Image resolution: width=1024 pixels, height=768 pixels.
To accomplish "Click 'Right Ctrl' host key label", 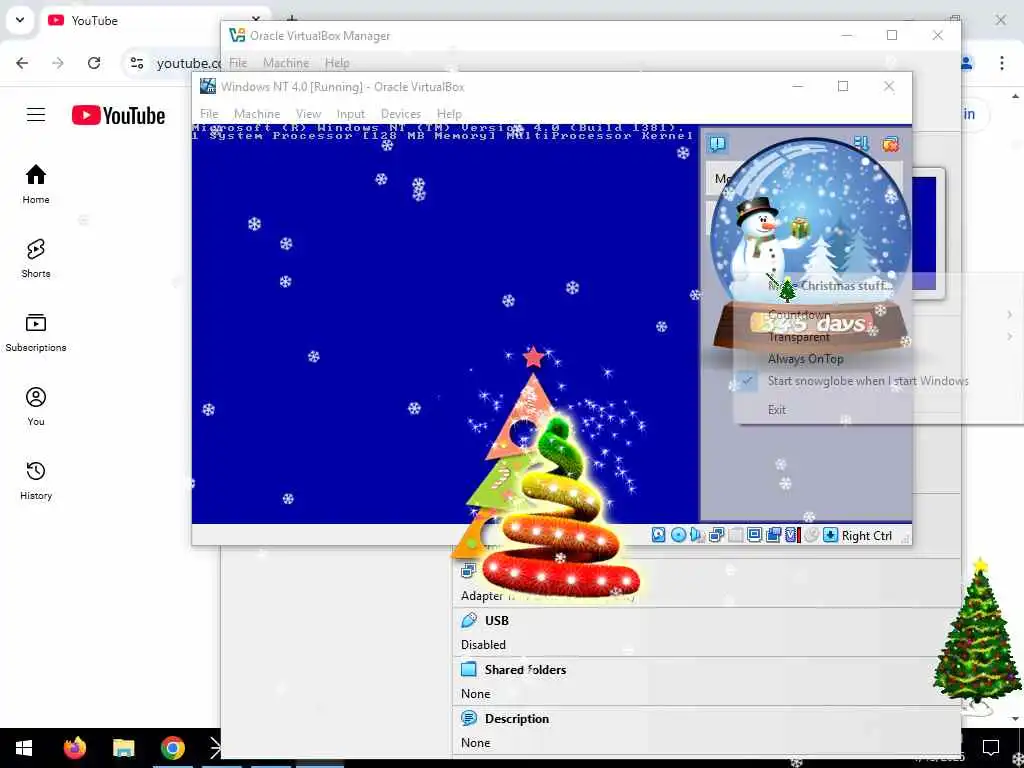I will pyautogui.click(x=867, y=536).
